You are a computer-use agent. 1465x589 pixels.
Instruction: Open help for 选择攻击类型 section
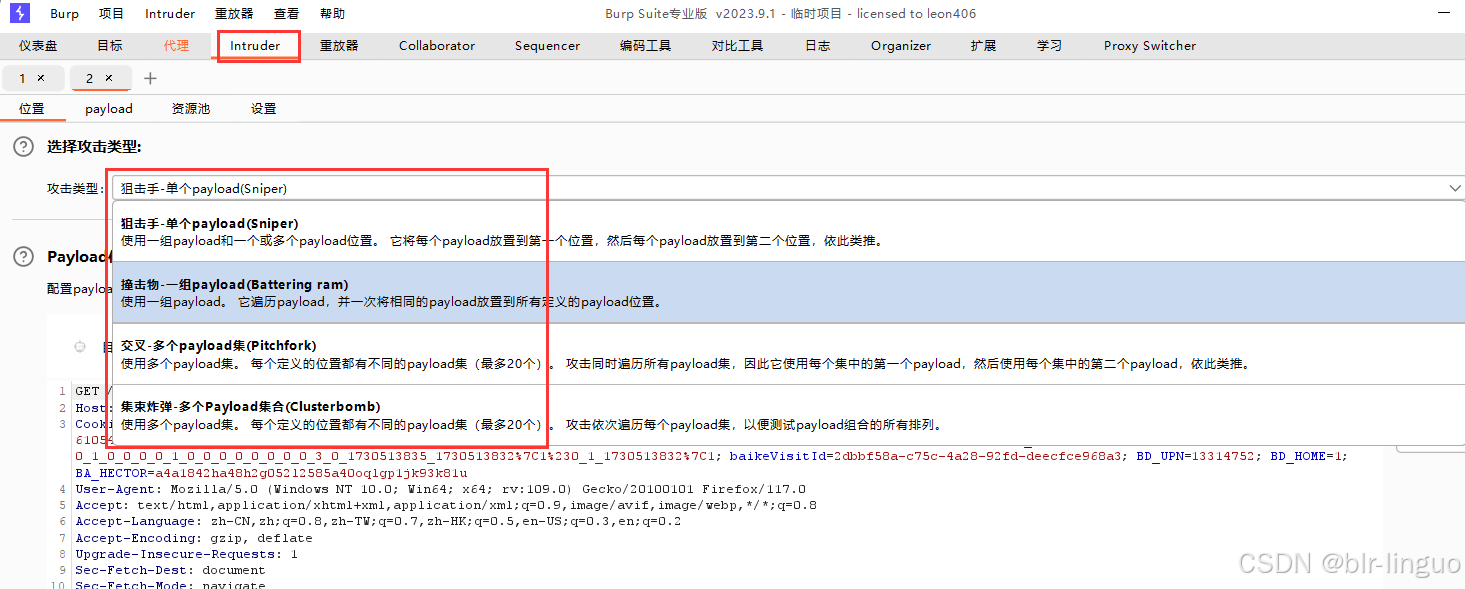(23, 147)
